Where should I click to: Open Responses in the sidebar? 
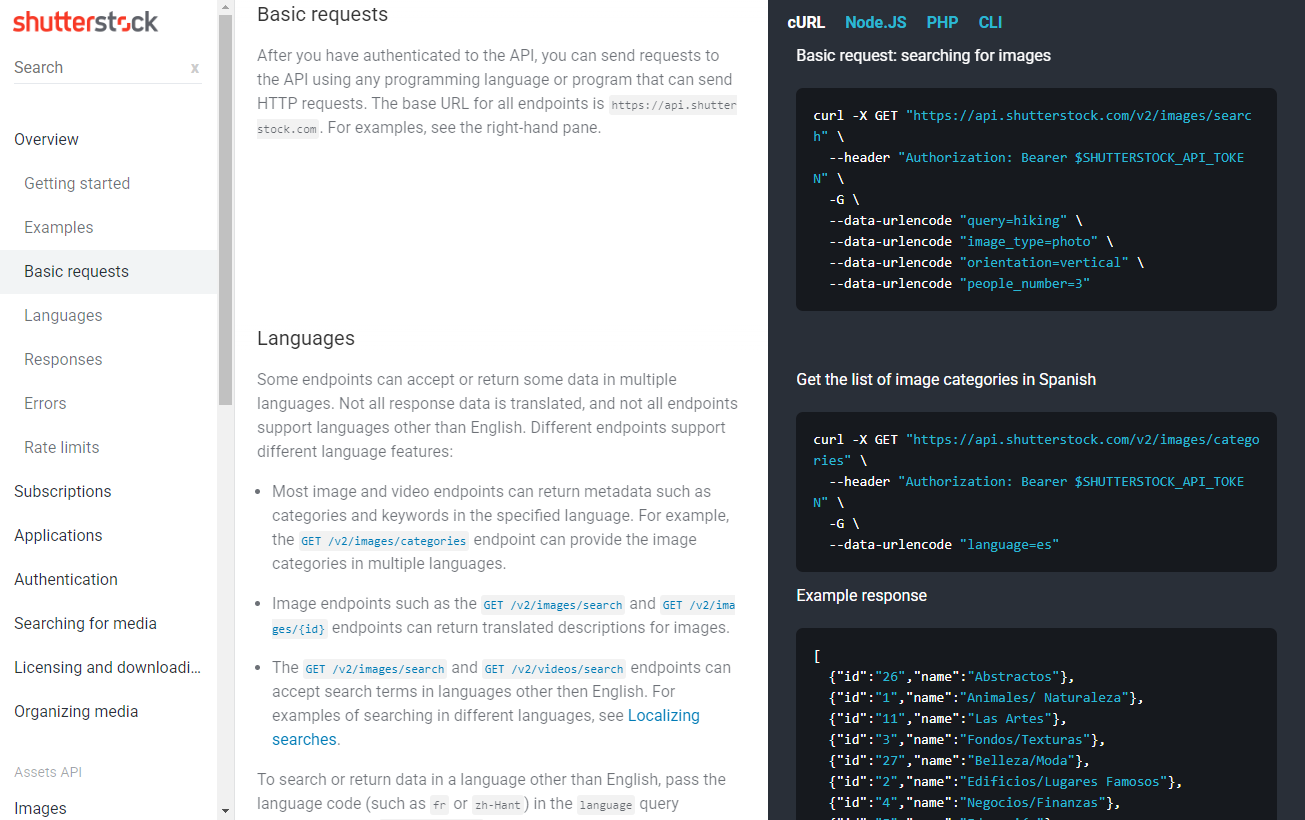click(x=63, y=359)
